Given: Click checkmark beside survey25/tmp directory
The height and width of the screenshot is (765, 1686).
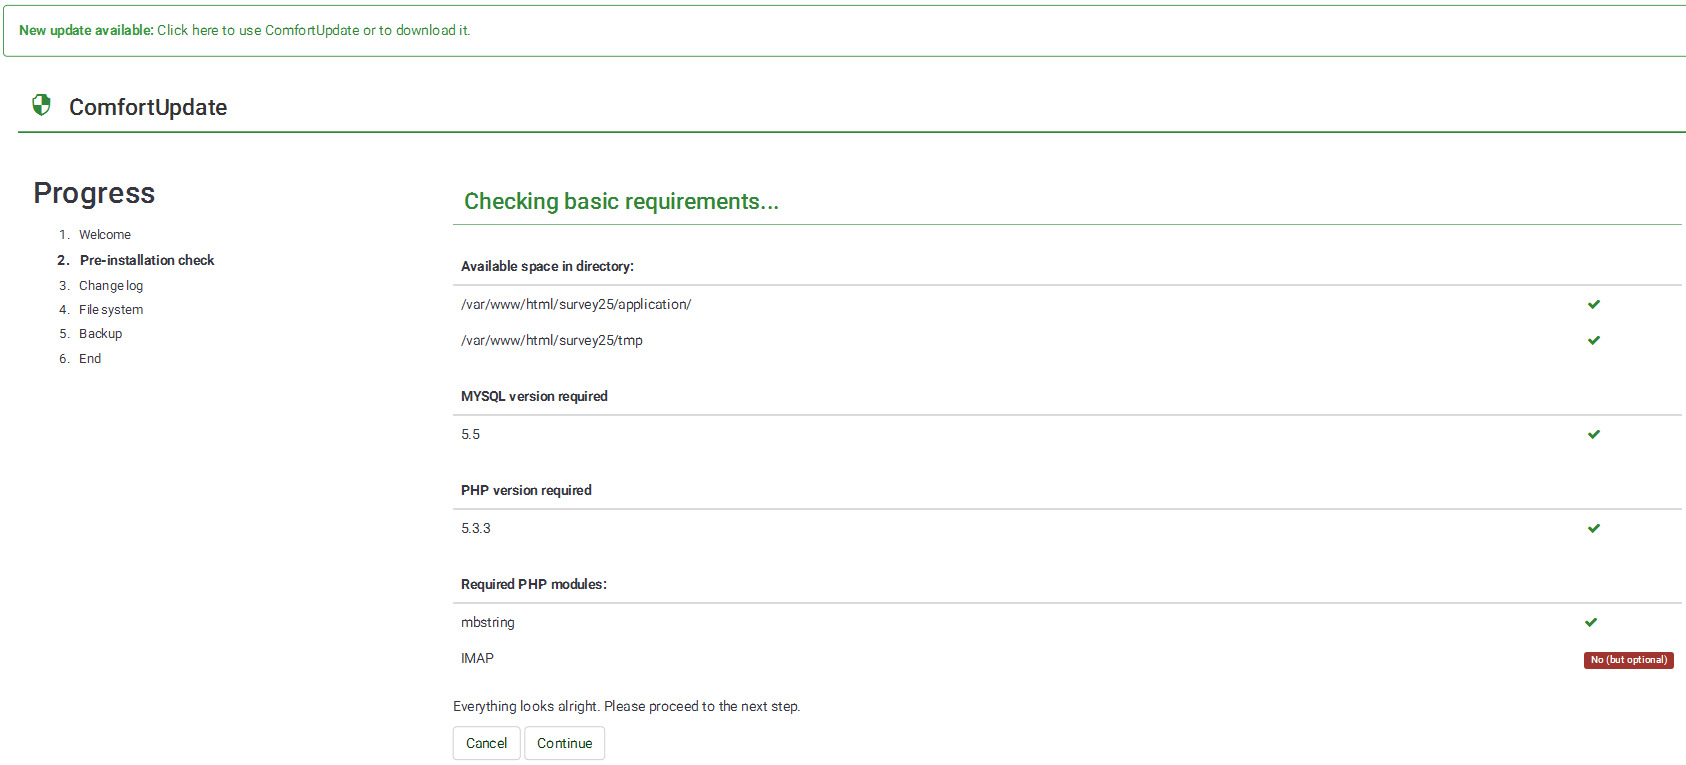Looking at the screenshot, I should pos(1594,340).
